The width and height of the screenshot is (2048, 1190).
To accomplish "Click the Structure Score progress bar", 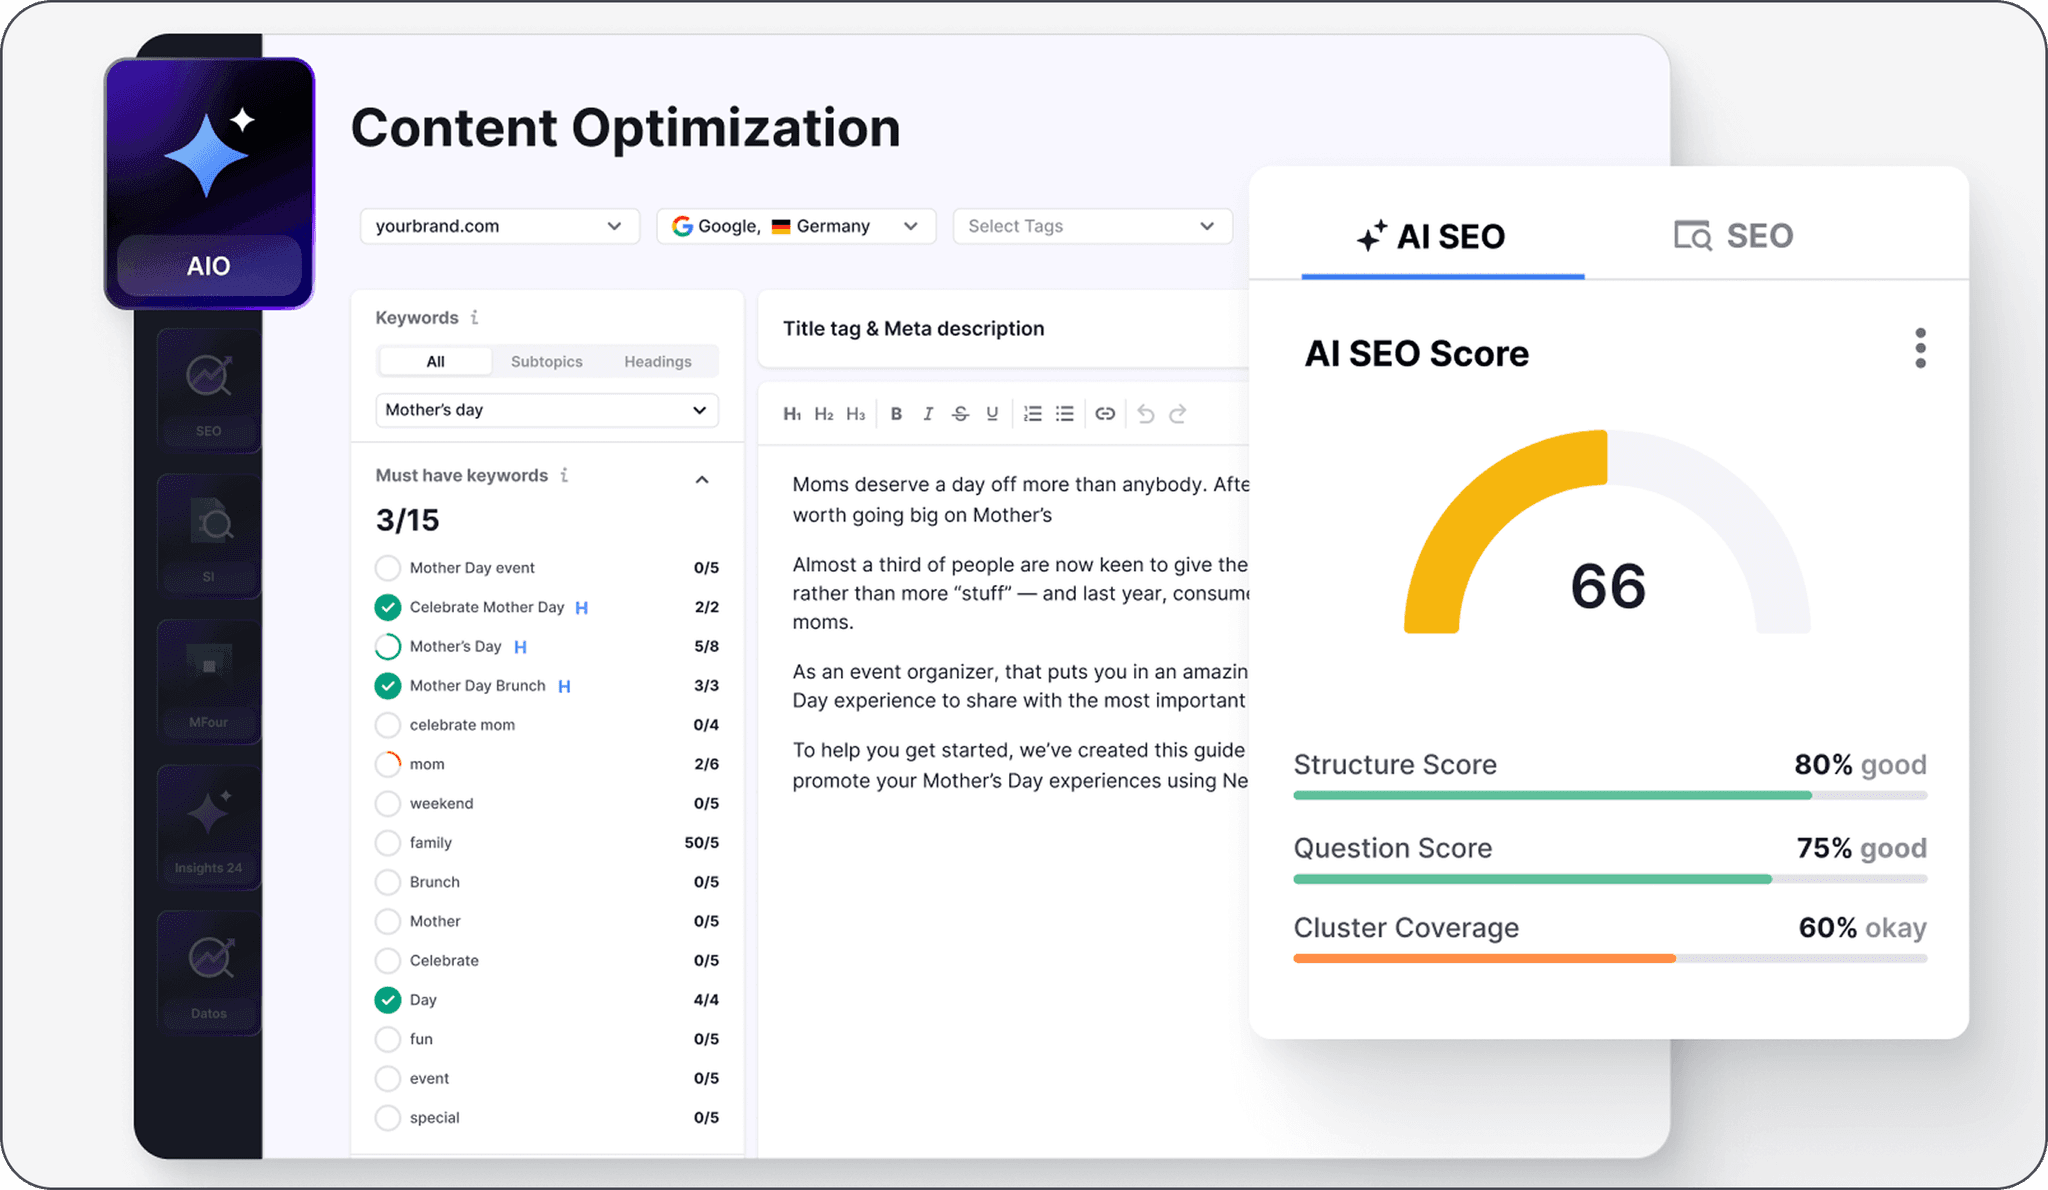I will click(1609, 795).
